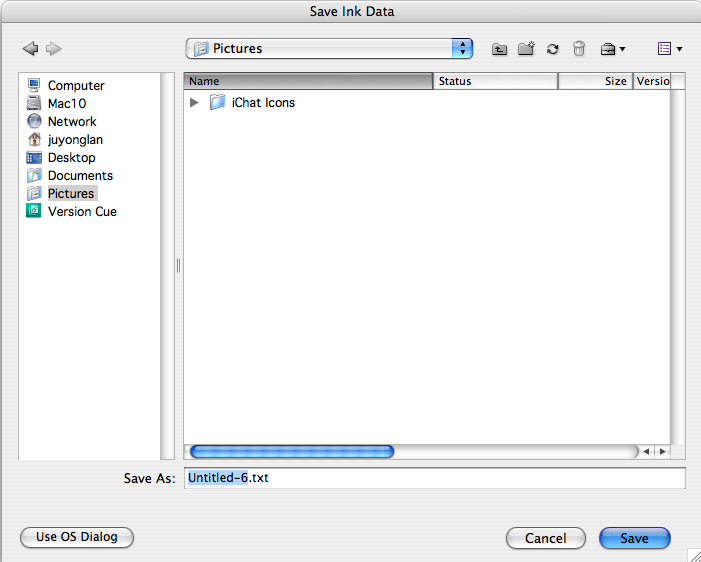The width and height of the screenshot is (701, 562).
Task: Click the Back navigation arrow
Action: pos(30,48)
